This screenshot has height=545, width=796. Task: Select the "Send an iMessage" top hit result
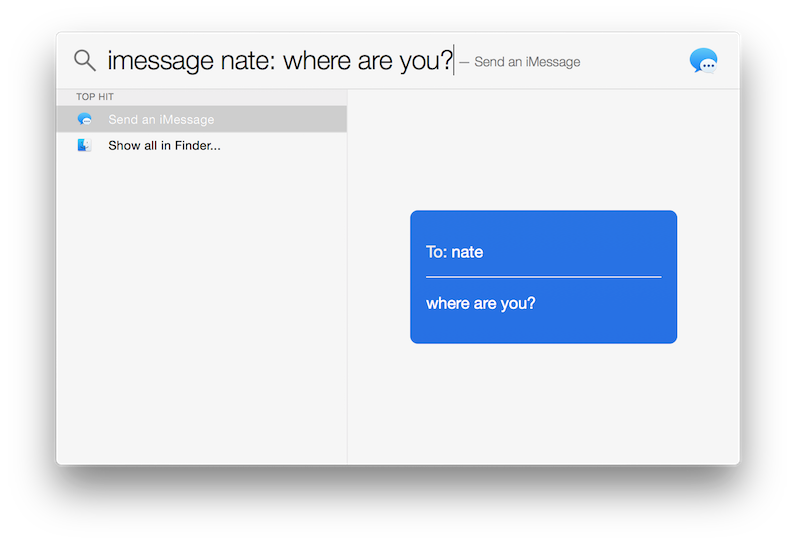pos(161,120)
